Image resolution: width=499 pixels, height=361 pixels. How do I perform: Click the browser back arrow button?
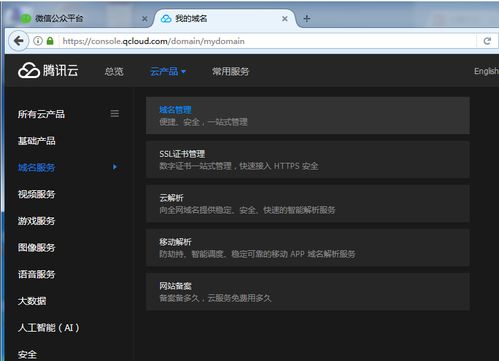click(x=18, y=41)
